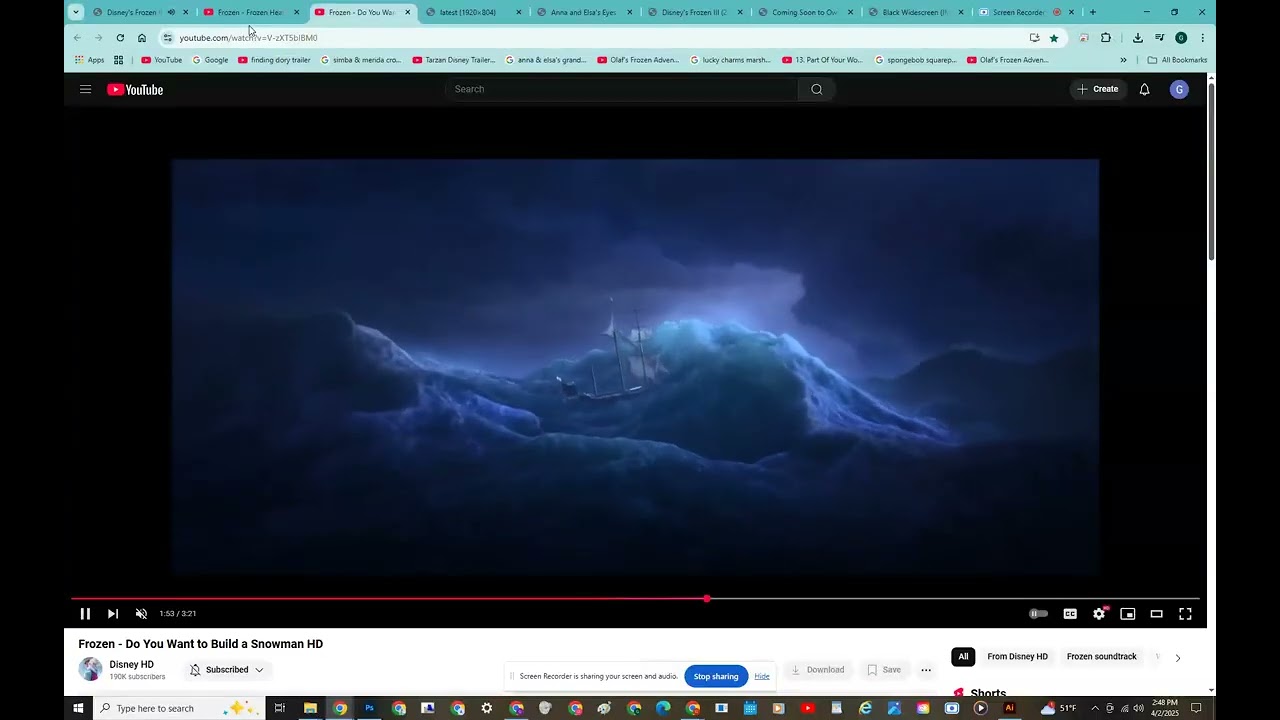Click the Windows taskbar search box

(180, 708)
